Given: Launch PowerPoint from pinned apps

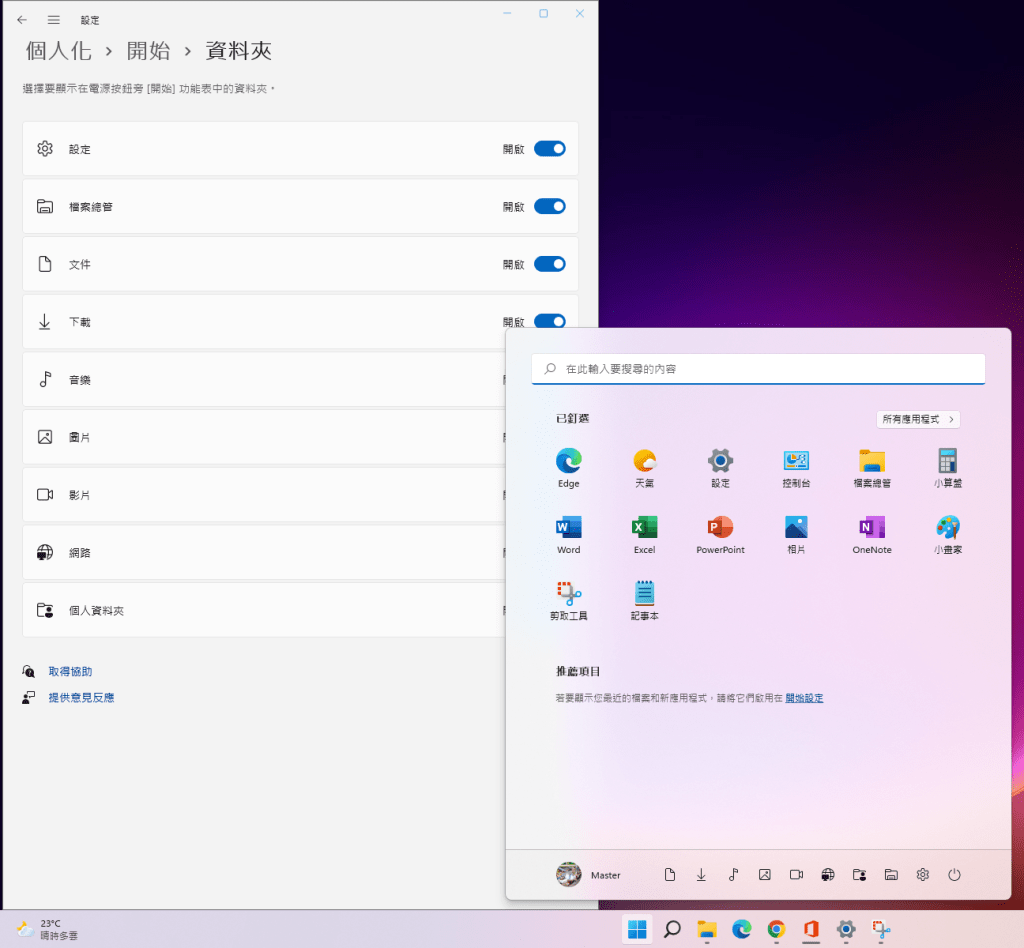Looking at the screenshot, I should point(720,533).
